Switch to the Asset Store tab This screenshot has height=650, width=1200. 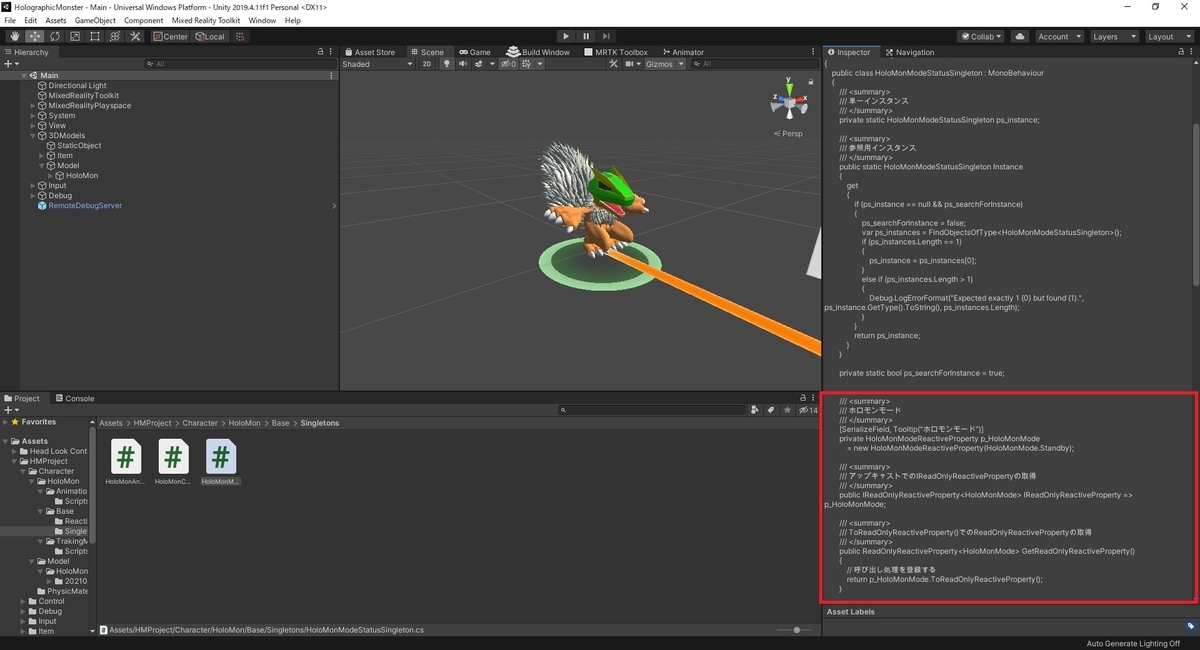pyautogui.click(x=370, y=52)
